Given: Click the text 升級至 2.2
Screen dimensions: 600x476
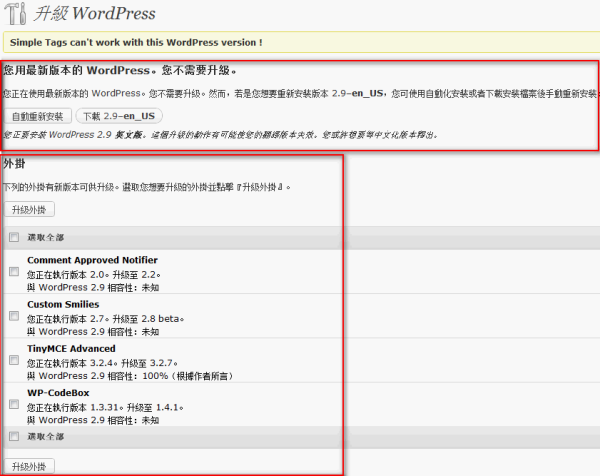Looking at the screenshot, I should pos(136,275).
